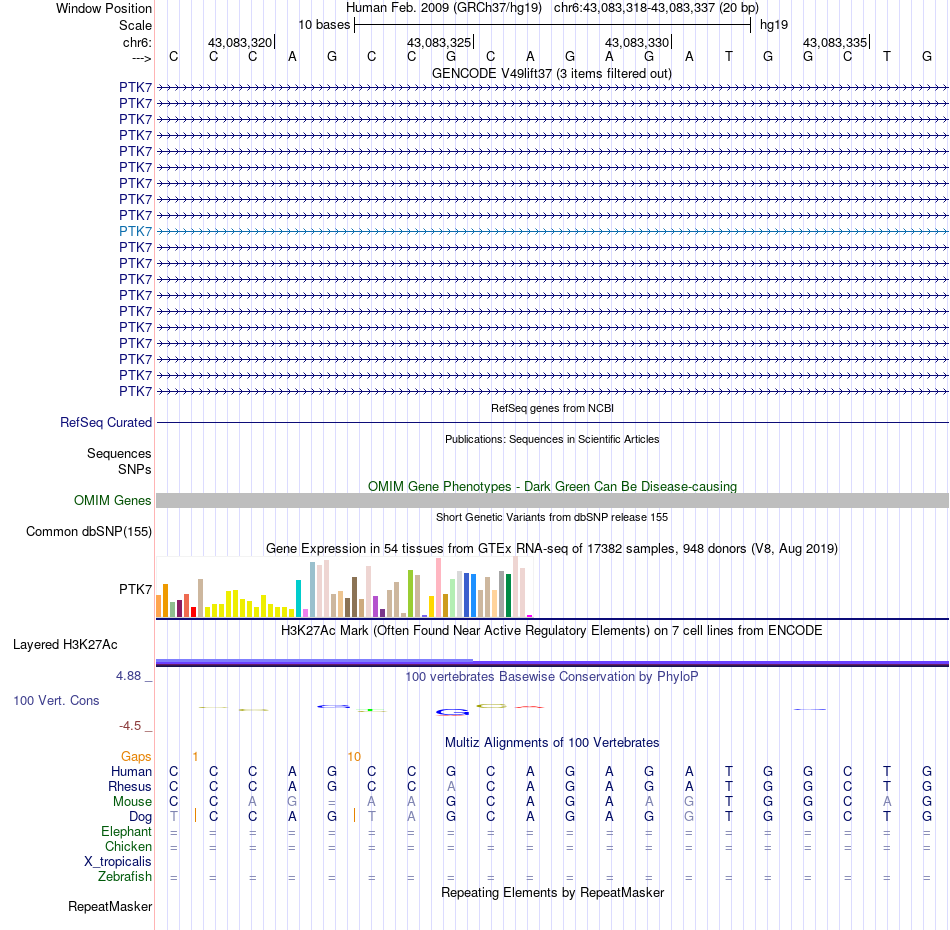Click the large blue G conservation logo

pyautogui.click(x=452, y=712)
